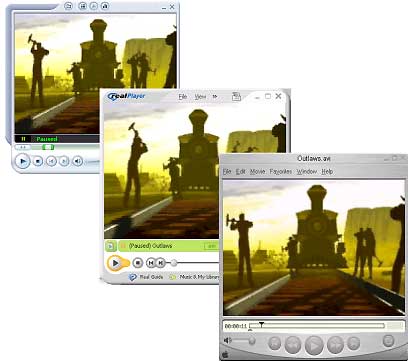
Task: Click the orange RealPlayer play button
Action: [116, 263]
